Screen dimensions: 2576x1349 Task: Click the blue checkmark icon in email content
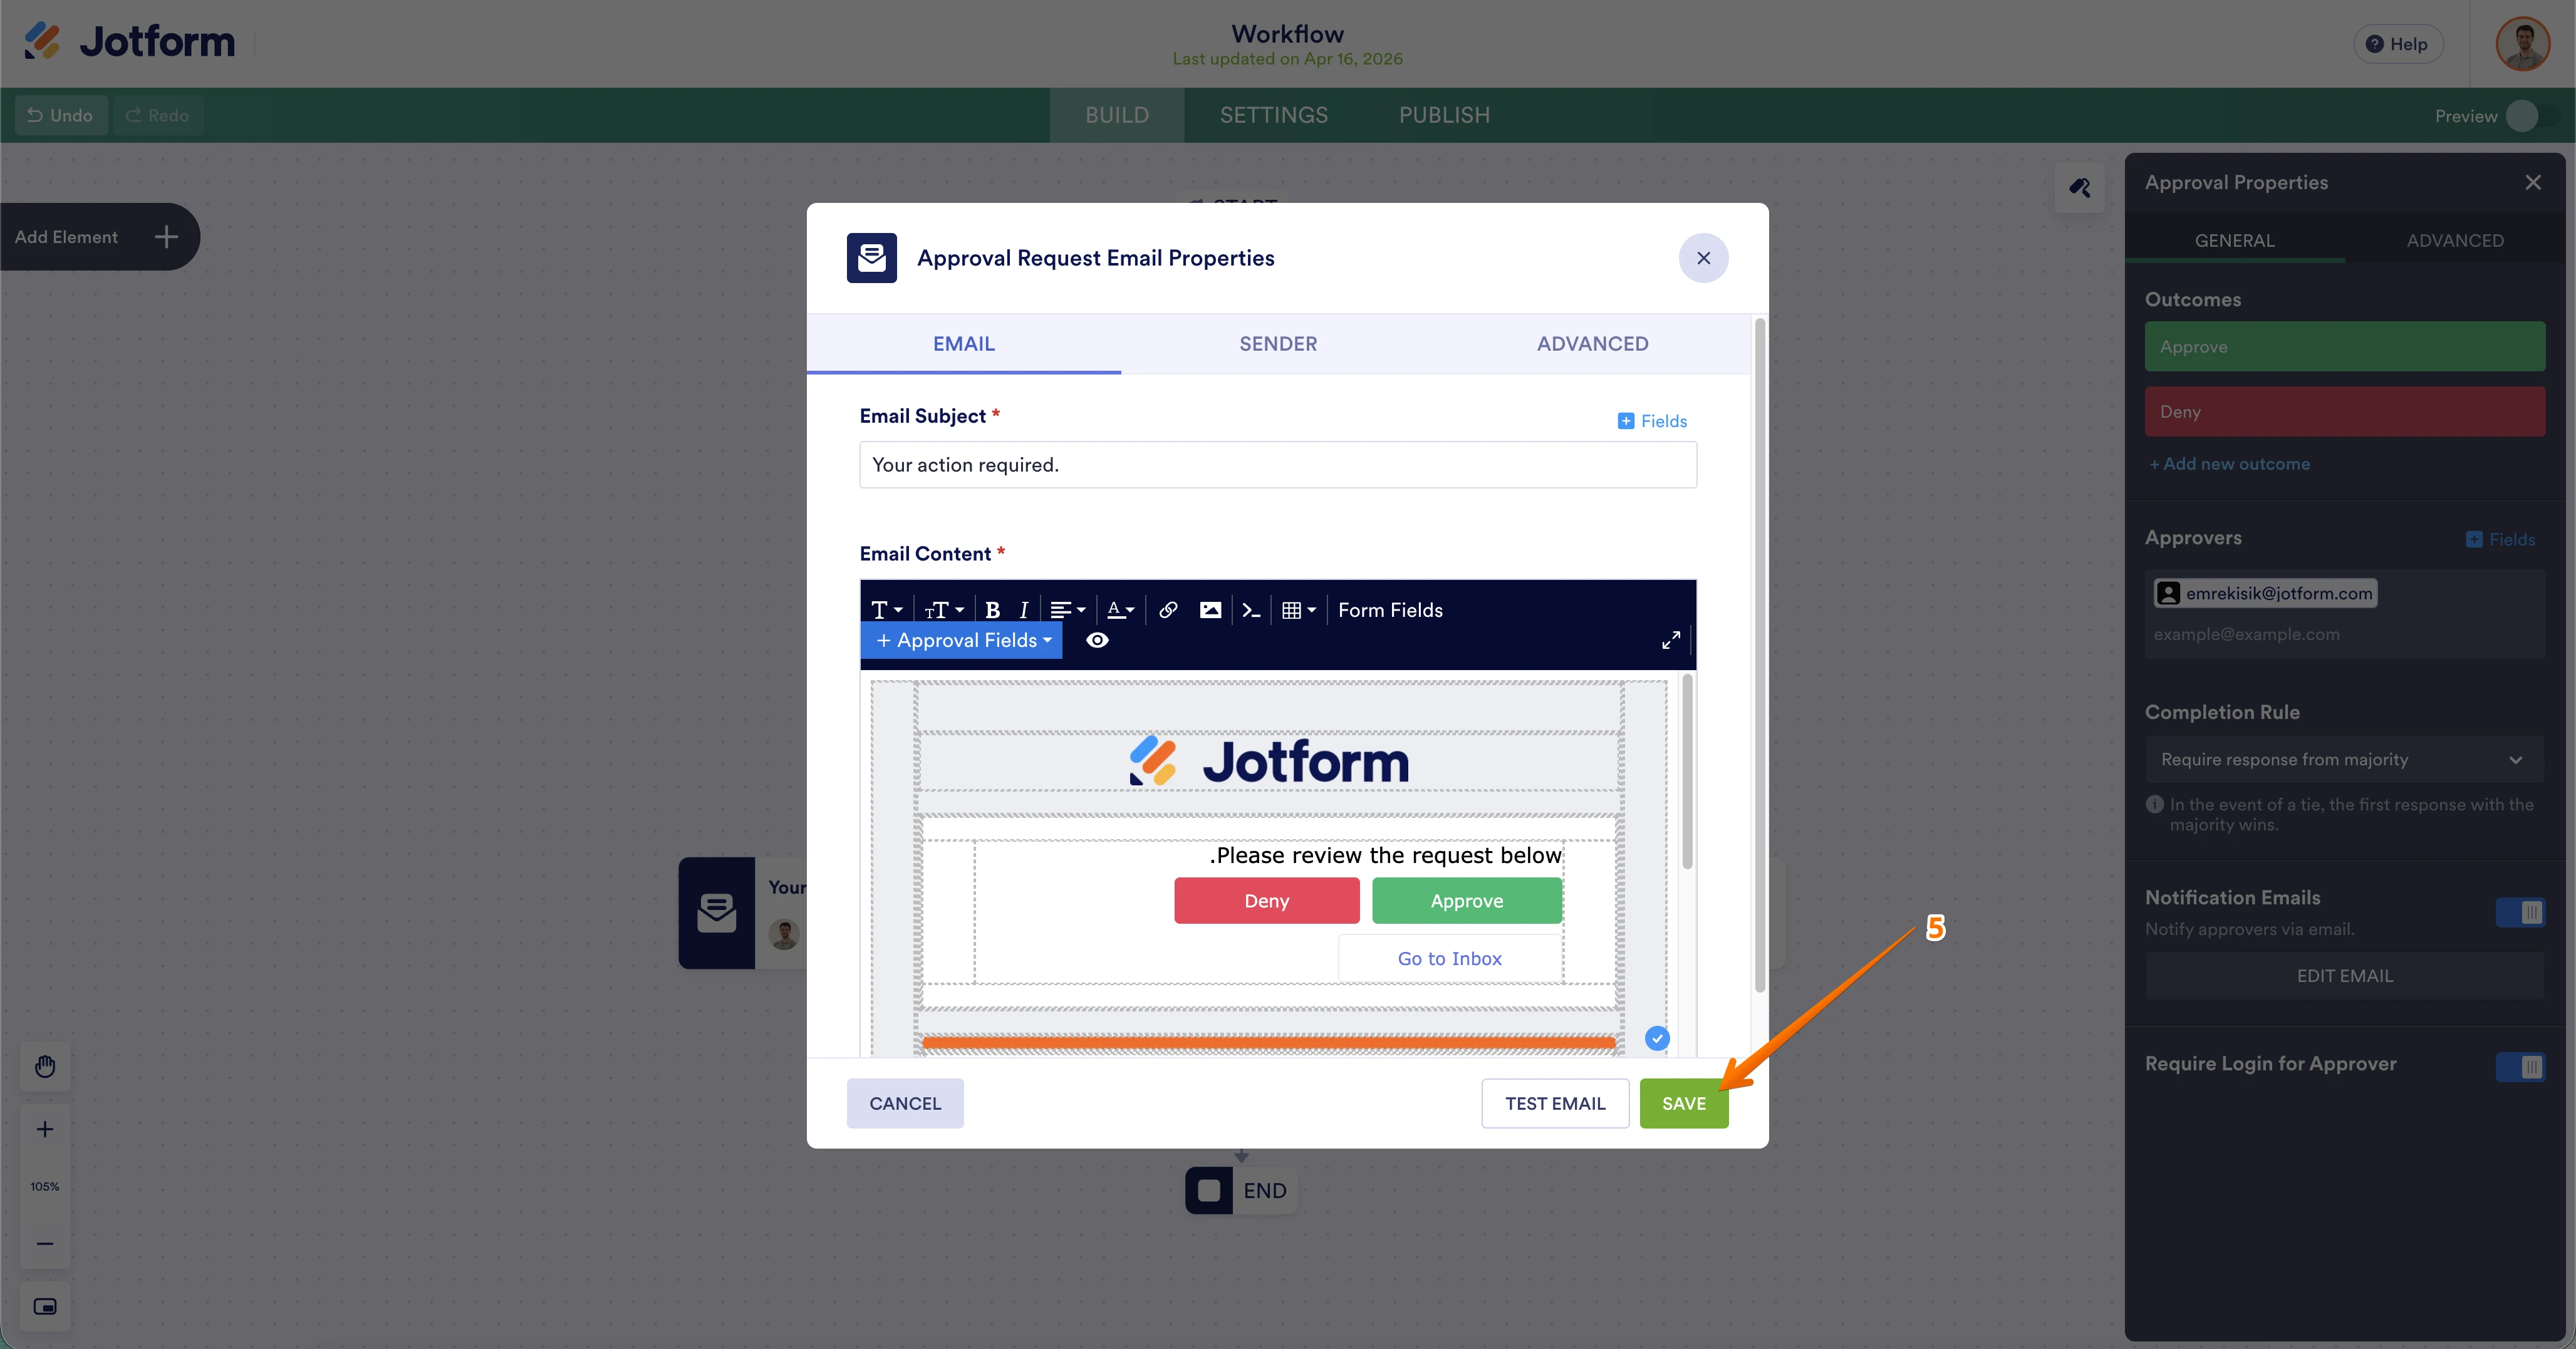coord(1657,1039)
